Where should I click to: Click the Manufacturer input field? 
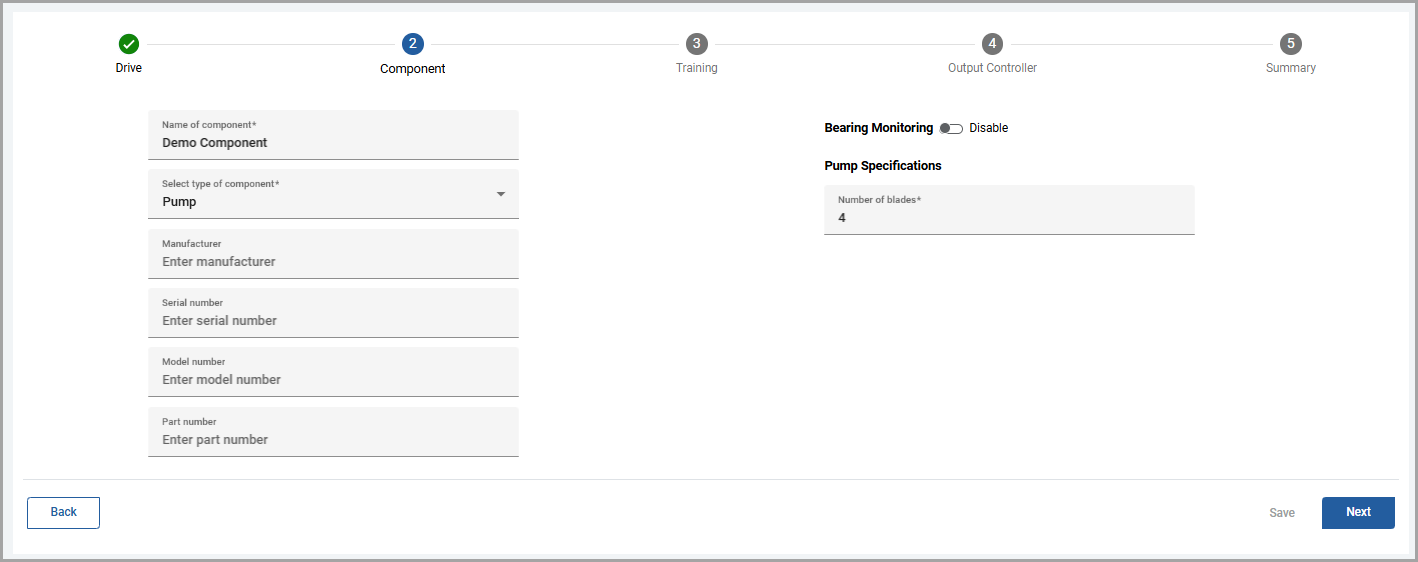(x=333, y=261)
